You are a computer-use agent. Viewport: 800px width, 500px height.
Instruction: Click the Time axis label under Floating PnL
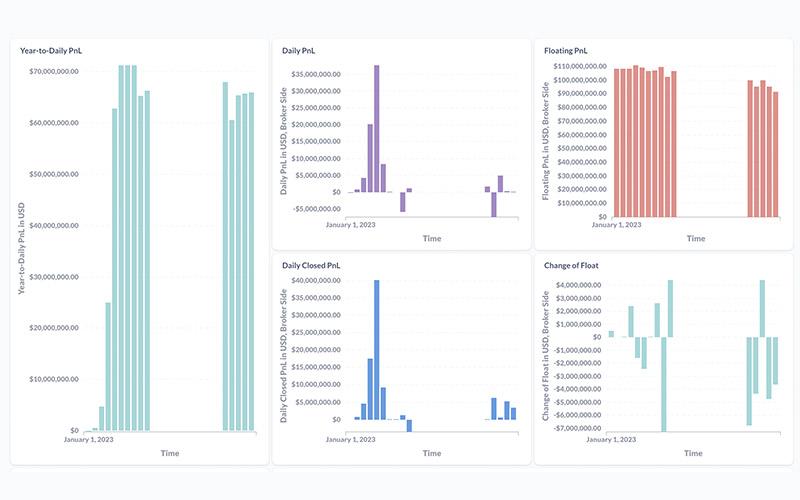pos(696,238)
